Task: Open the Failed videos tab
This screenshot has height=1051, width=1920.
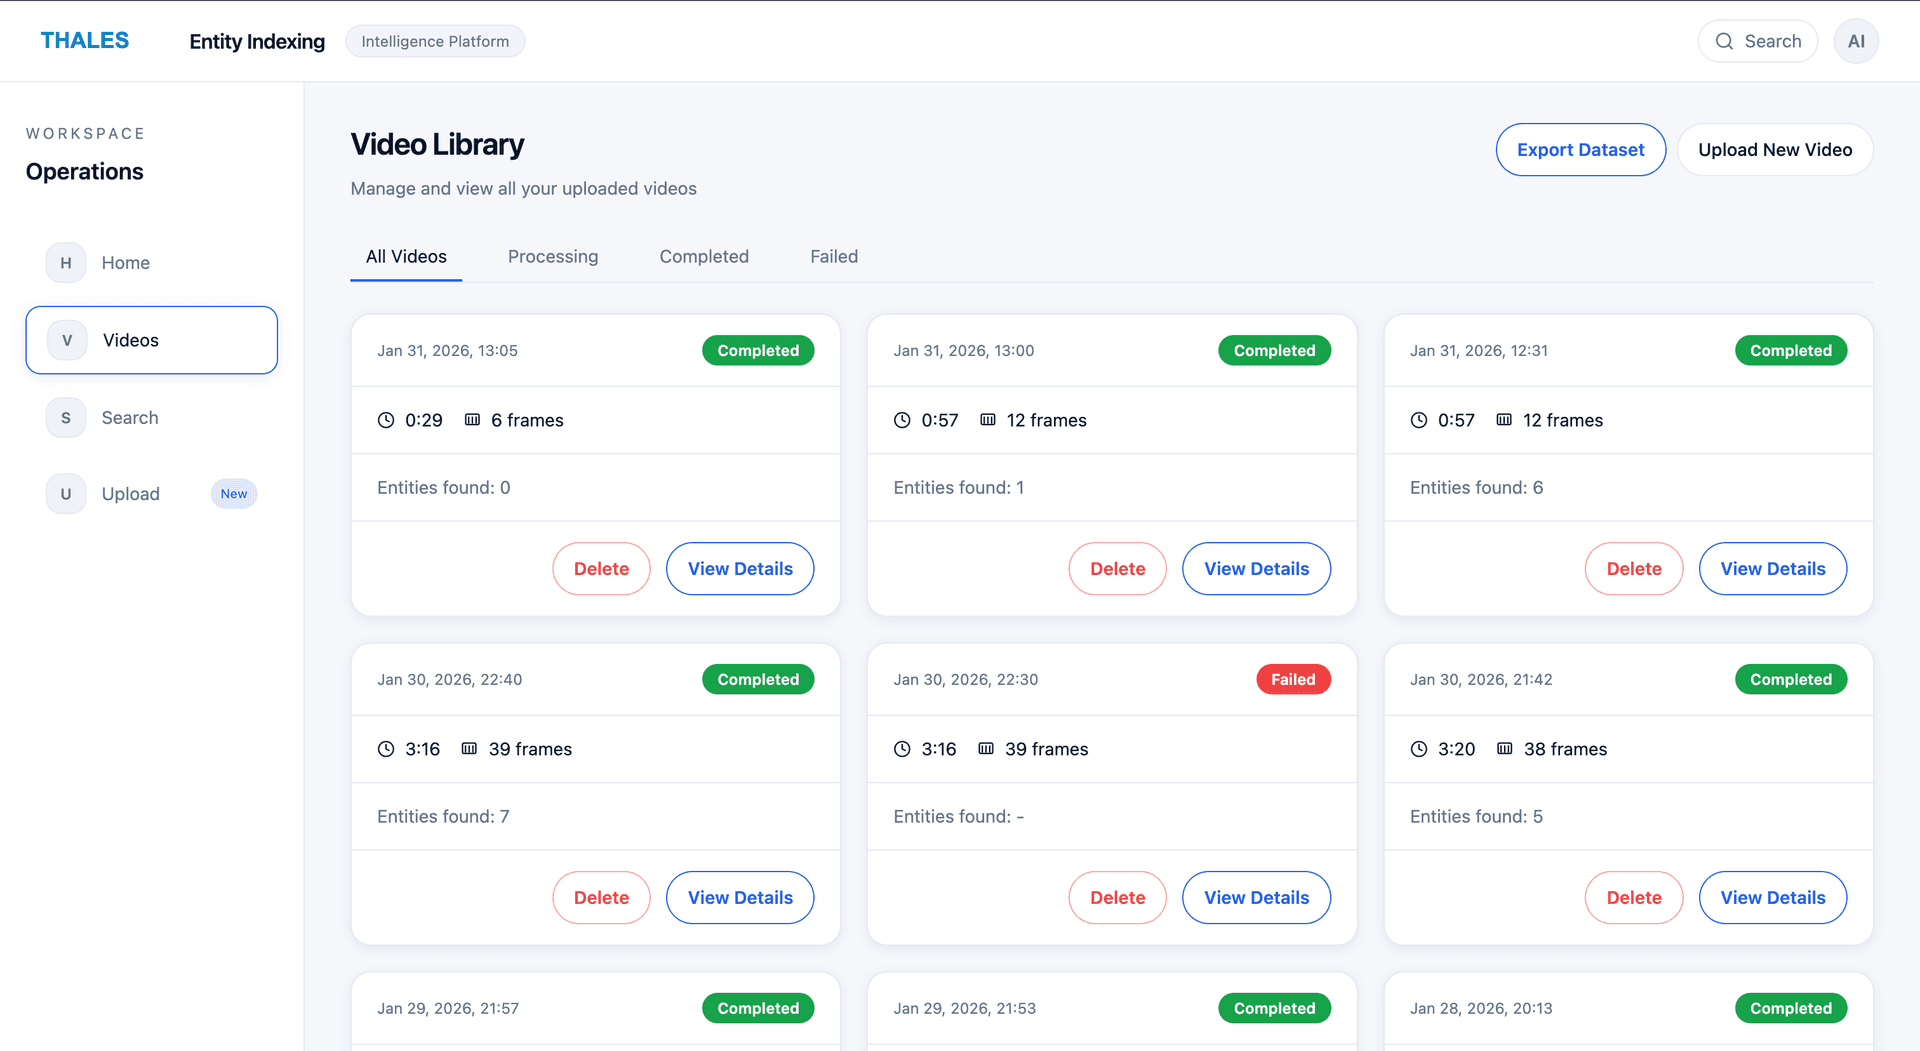Action: [x=834, y=256]
